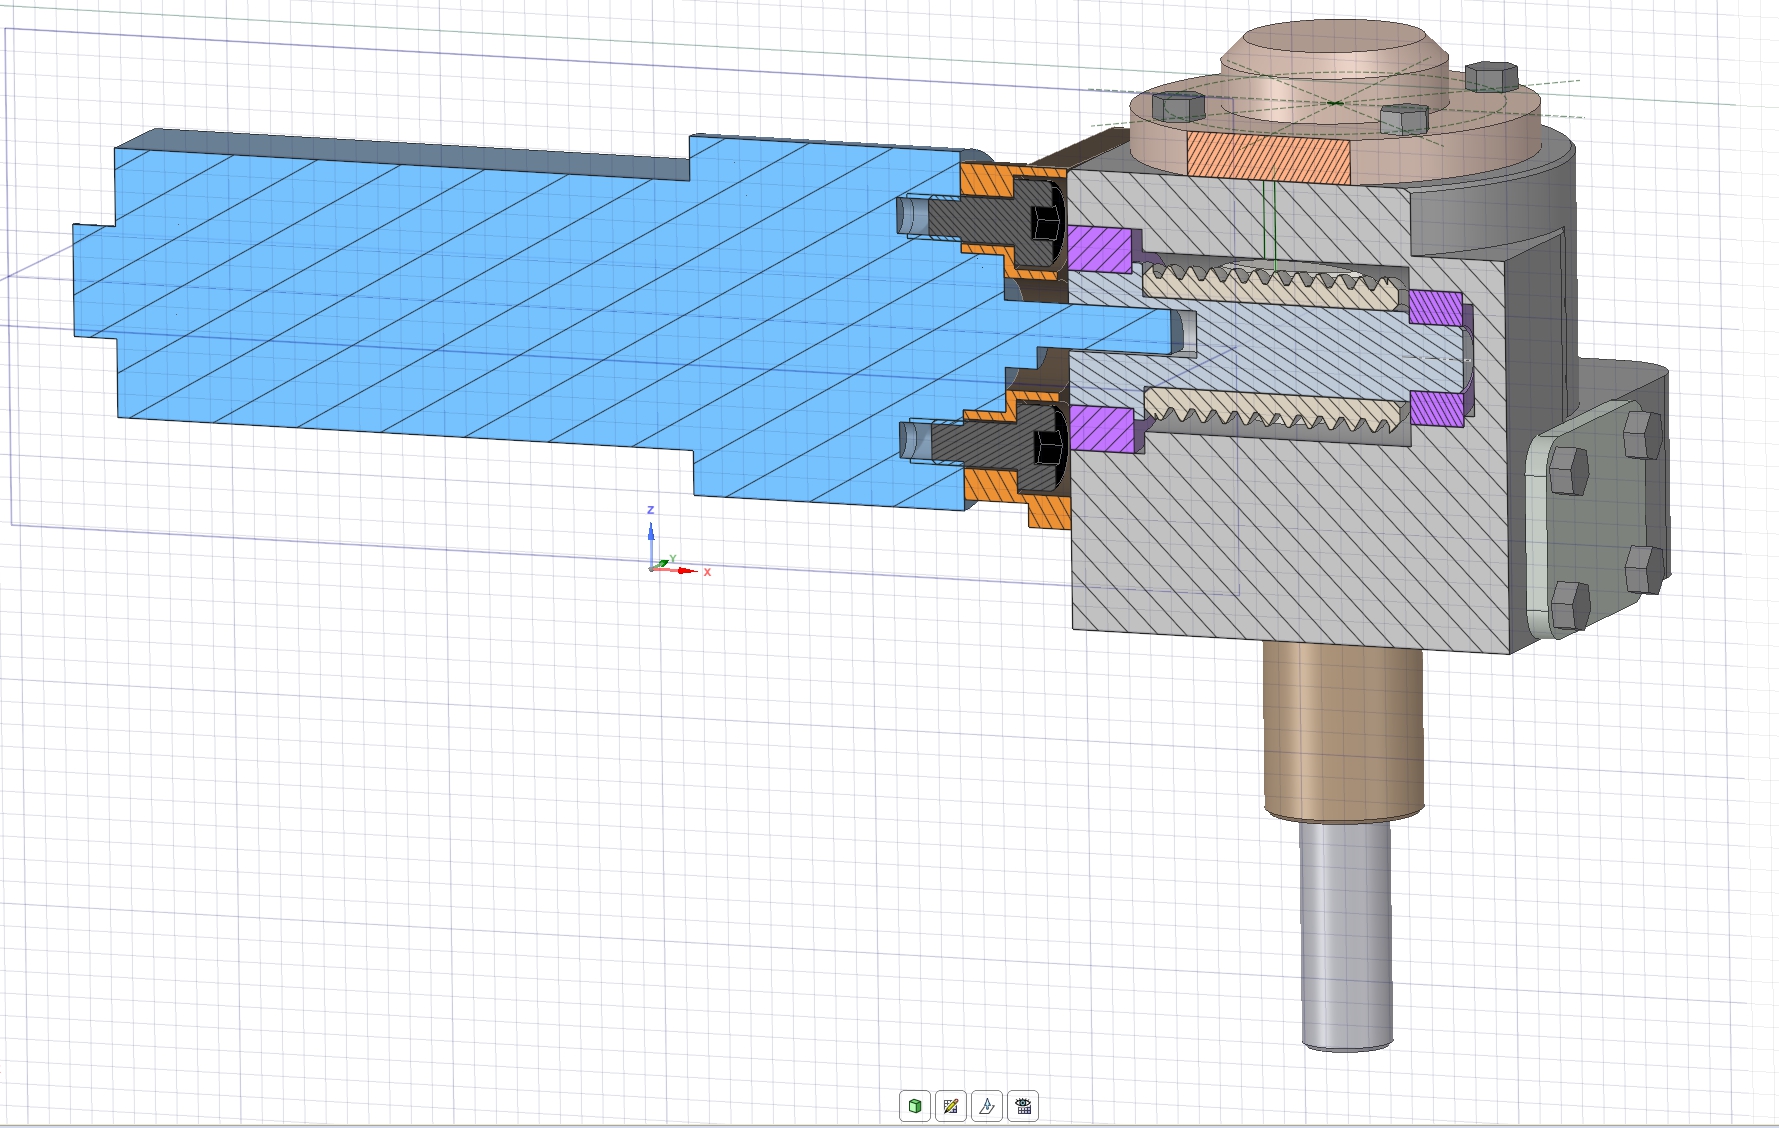Select the upper beige threaded worm section
The height and width of the screenshot is (1128, 1779).
click(1270, 290)
